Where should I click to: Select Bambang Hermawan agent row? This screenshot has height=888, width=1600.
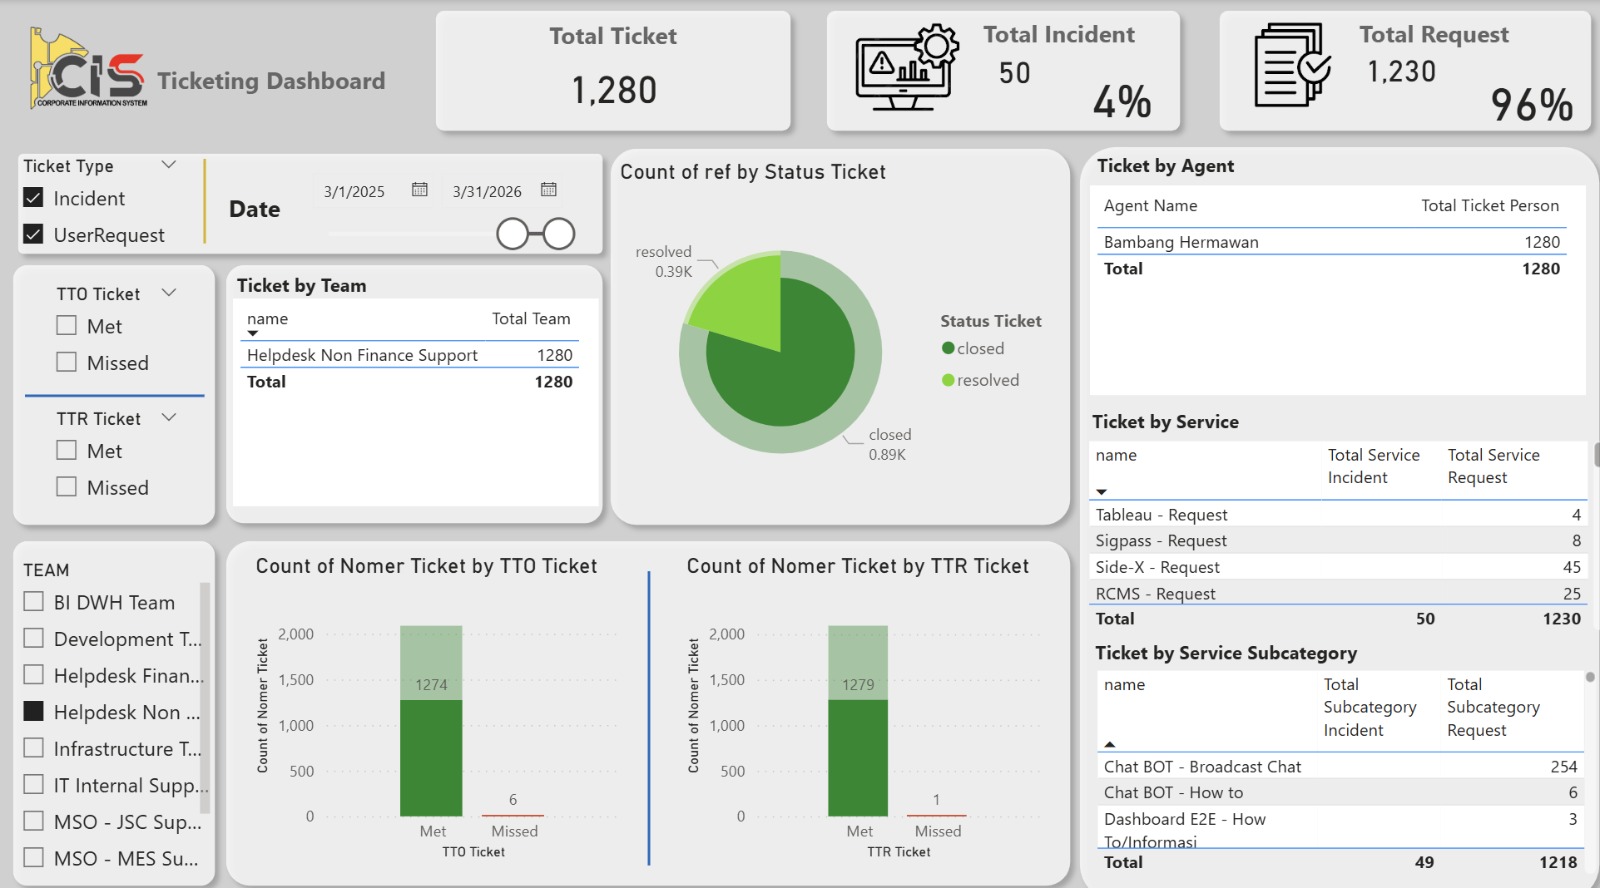(1181, 242)
